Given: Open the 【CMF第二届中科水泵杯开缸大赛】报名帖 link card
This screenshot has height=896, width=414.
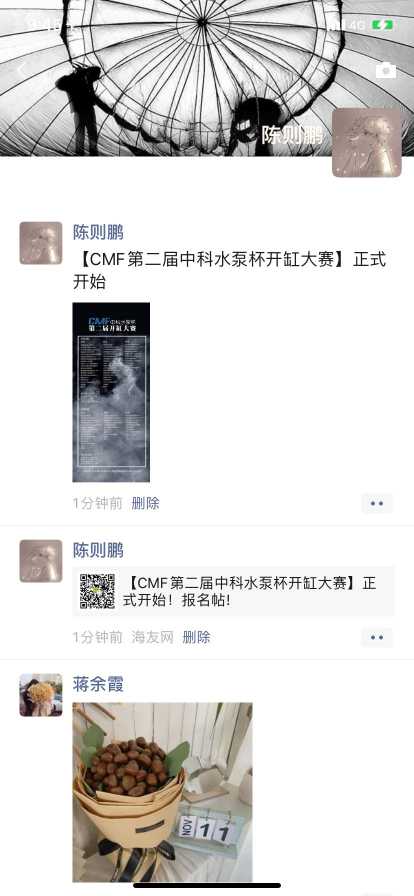Looking at the screenshot, I should tap(233, 591).
